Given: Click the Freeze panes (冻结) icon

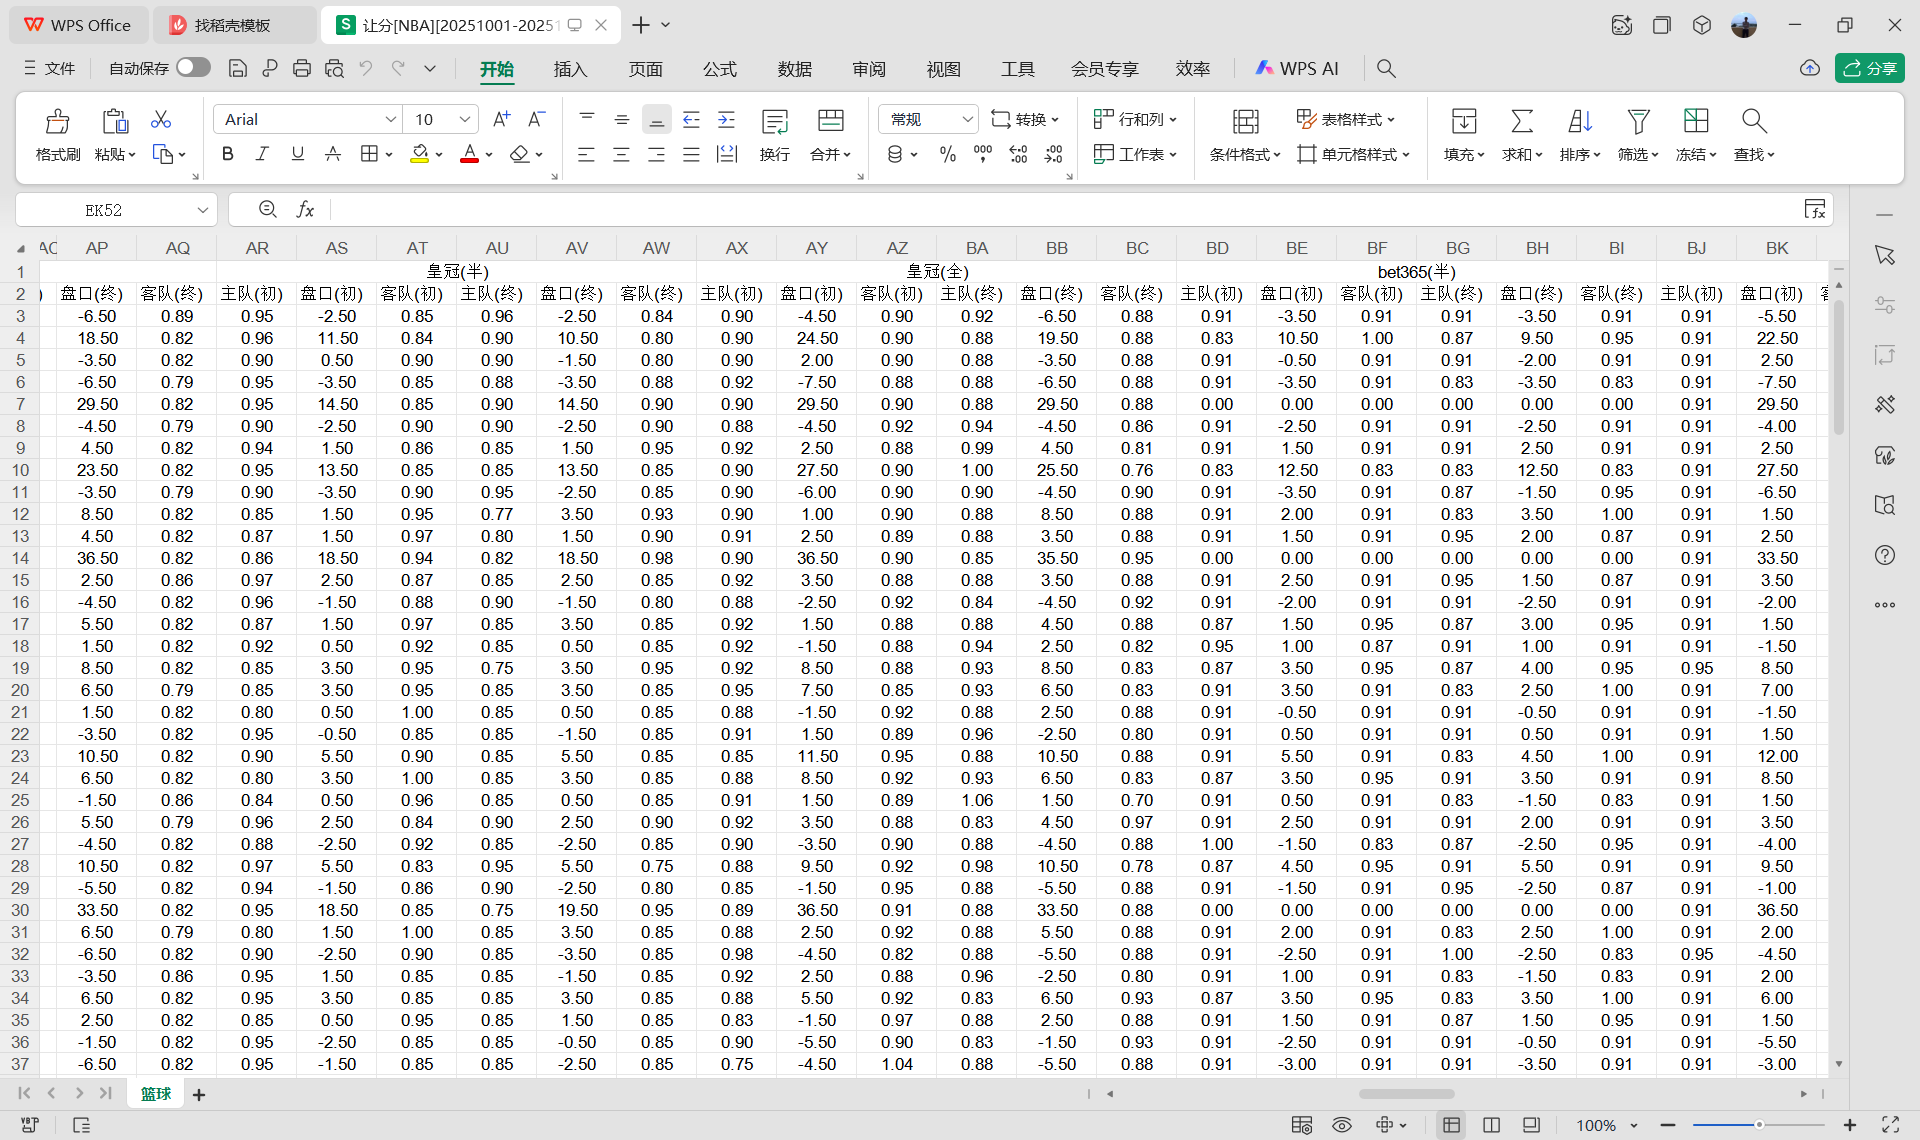Looking at the screenshot, I should coord(1696,122).
